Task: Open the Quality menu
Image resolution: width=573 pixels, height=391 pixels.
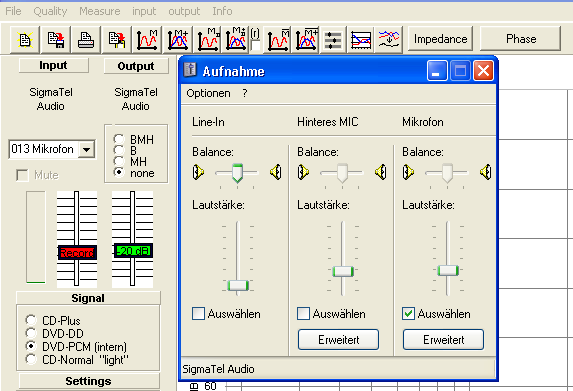Action: tap(50, 11)
